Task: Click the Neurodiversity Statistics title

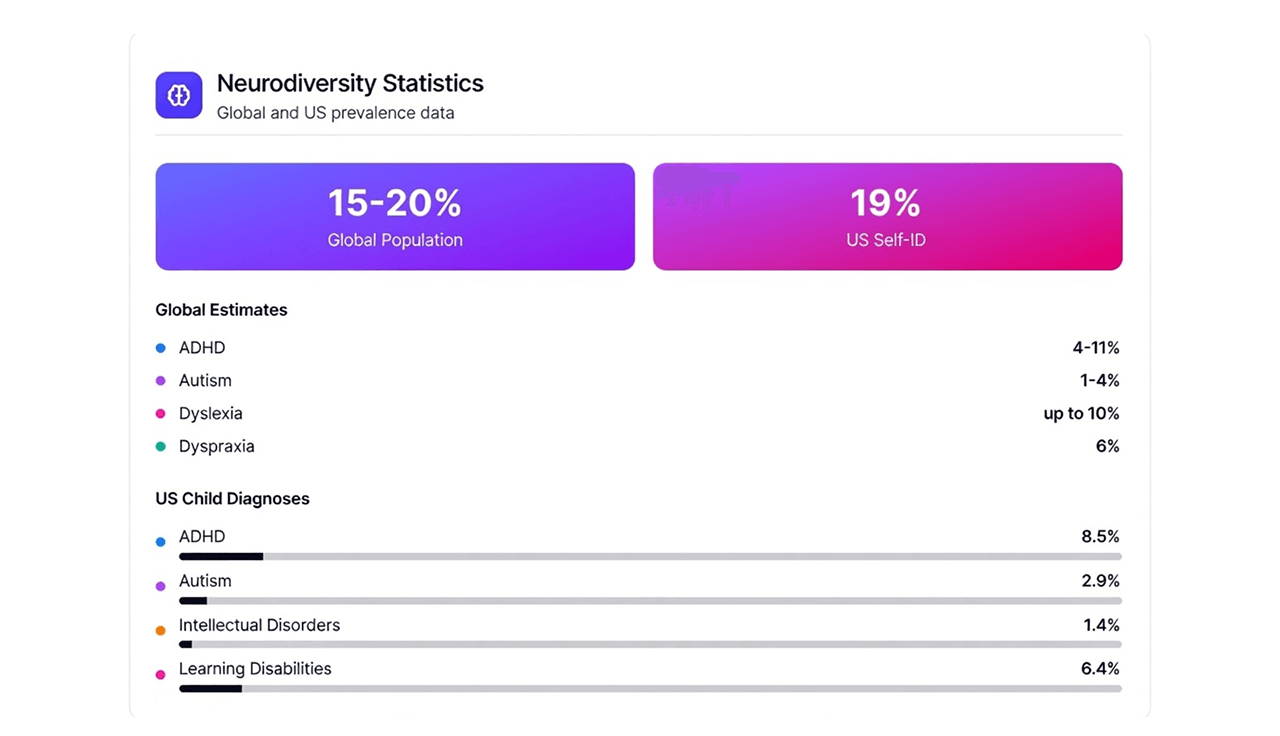Action: tap(350, 83)
